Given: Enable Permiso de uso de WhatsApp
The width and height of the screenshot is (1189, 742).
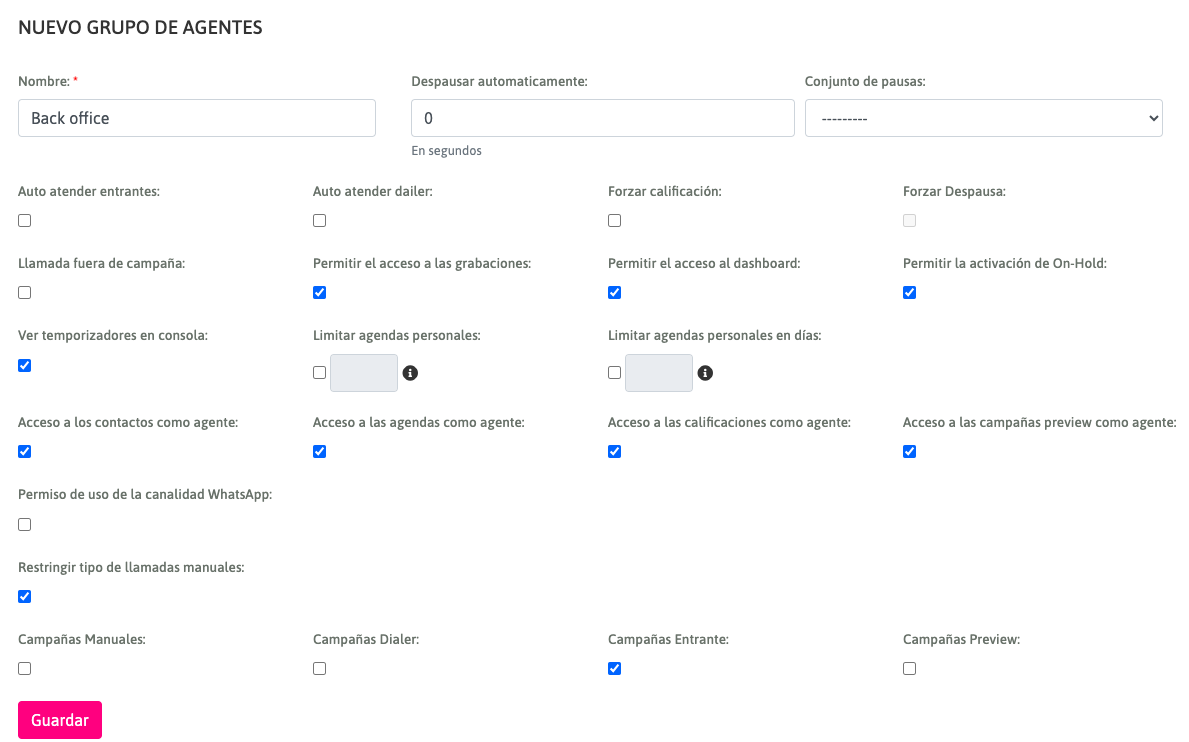Looking at the screenshot, I should click(25, 525).
